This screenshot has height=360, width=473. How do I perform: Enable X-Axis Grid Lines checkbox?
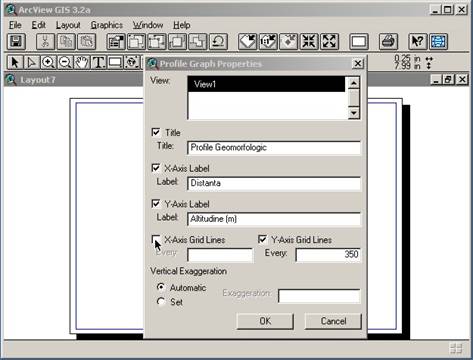156,239
